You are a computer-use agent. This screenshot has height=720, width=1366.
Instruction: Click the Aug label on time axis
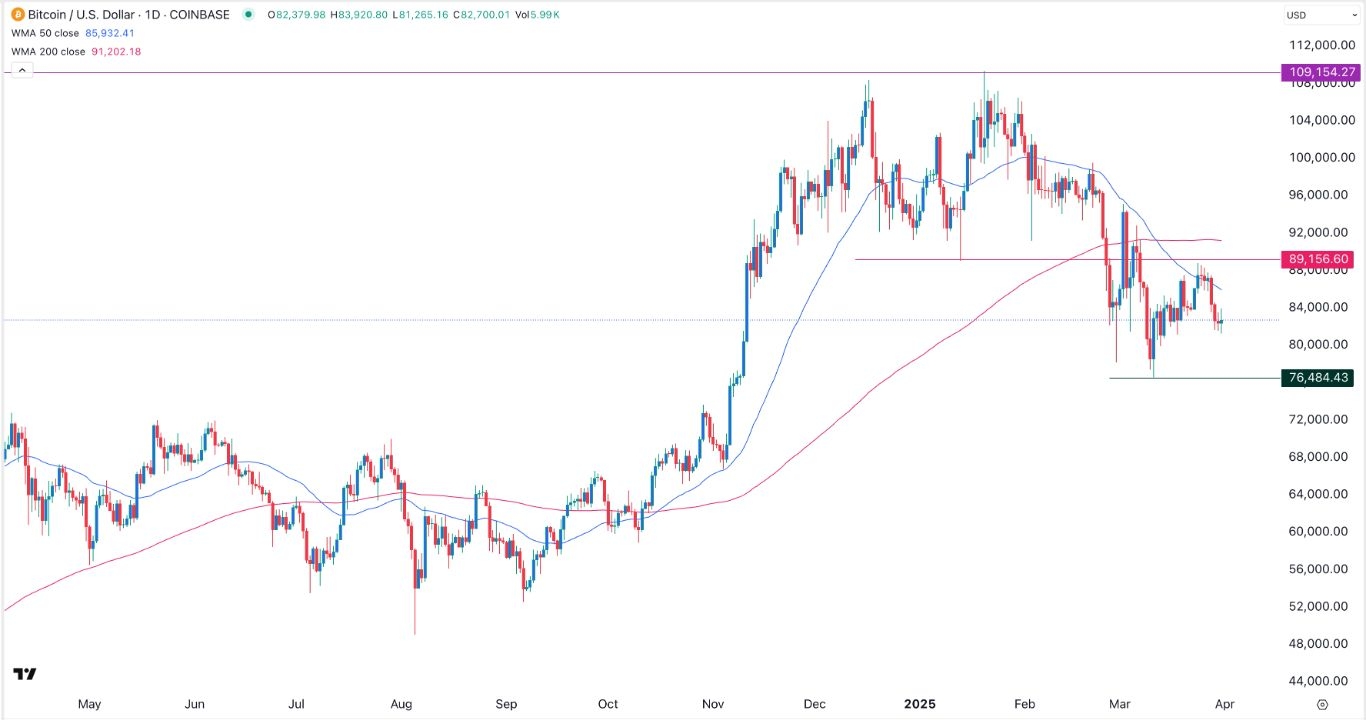tap(401, 704)
